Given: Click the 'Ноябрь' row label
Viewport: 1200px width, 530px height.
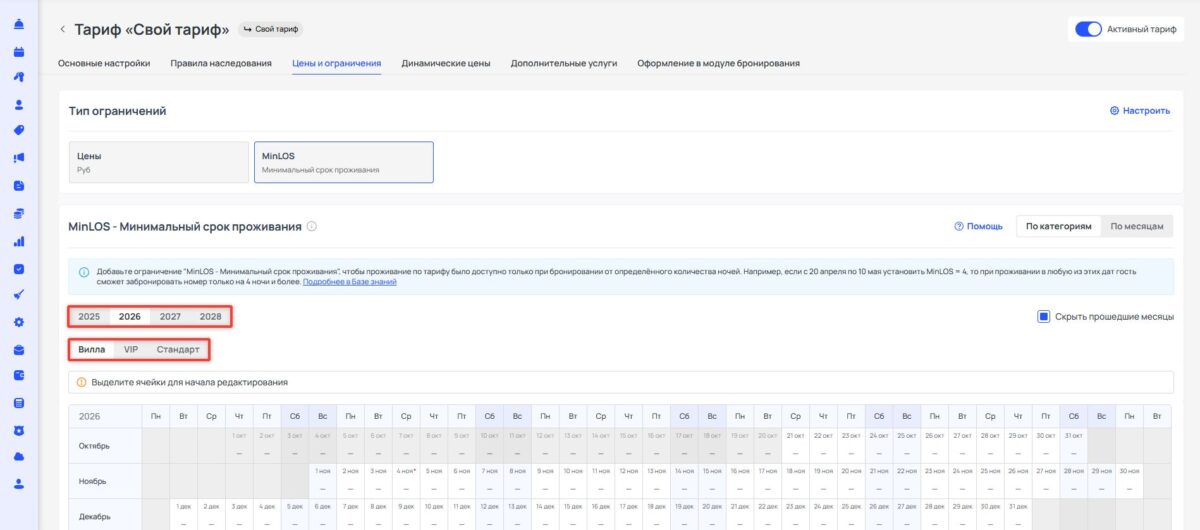Looking at the screenshot, I should pos(105,481).
